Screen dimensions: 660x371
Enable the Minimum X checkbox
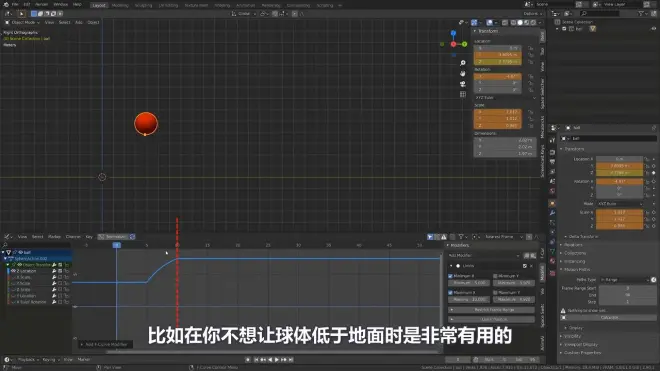[x=450, y=276]
